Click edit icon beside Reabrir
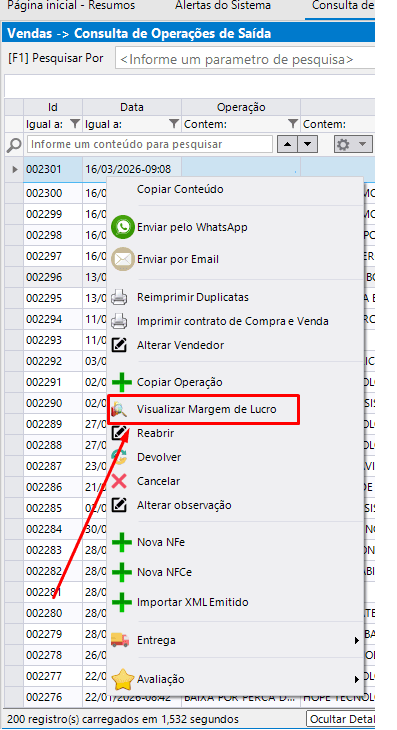 coord(120,433)
